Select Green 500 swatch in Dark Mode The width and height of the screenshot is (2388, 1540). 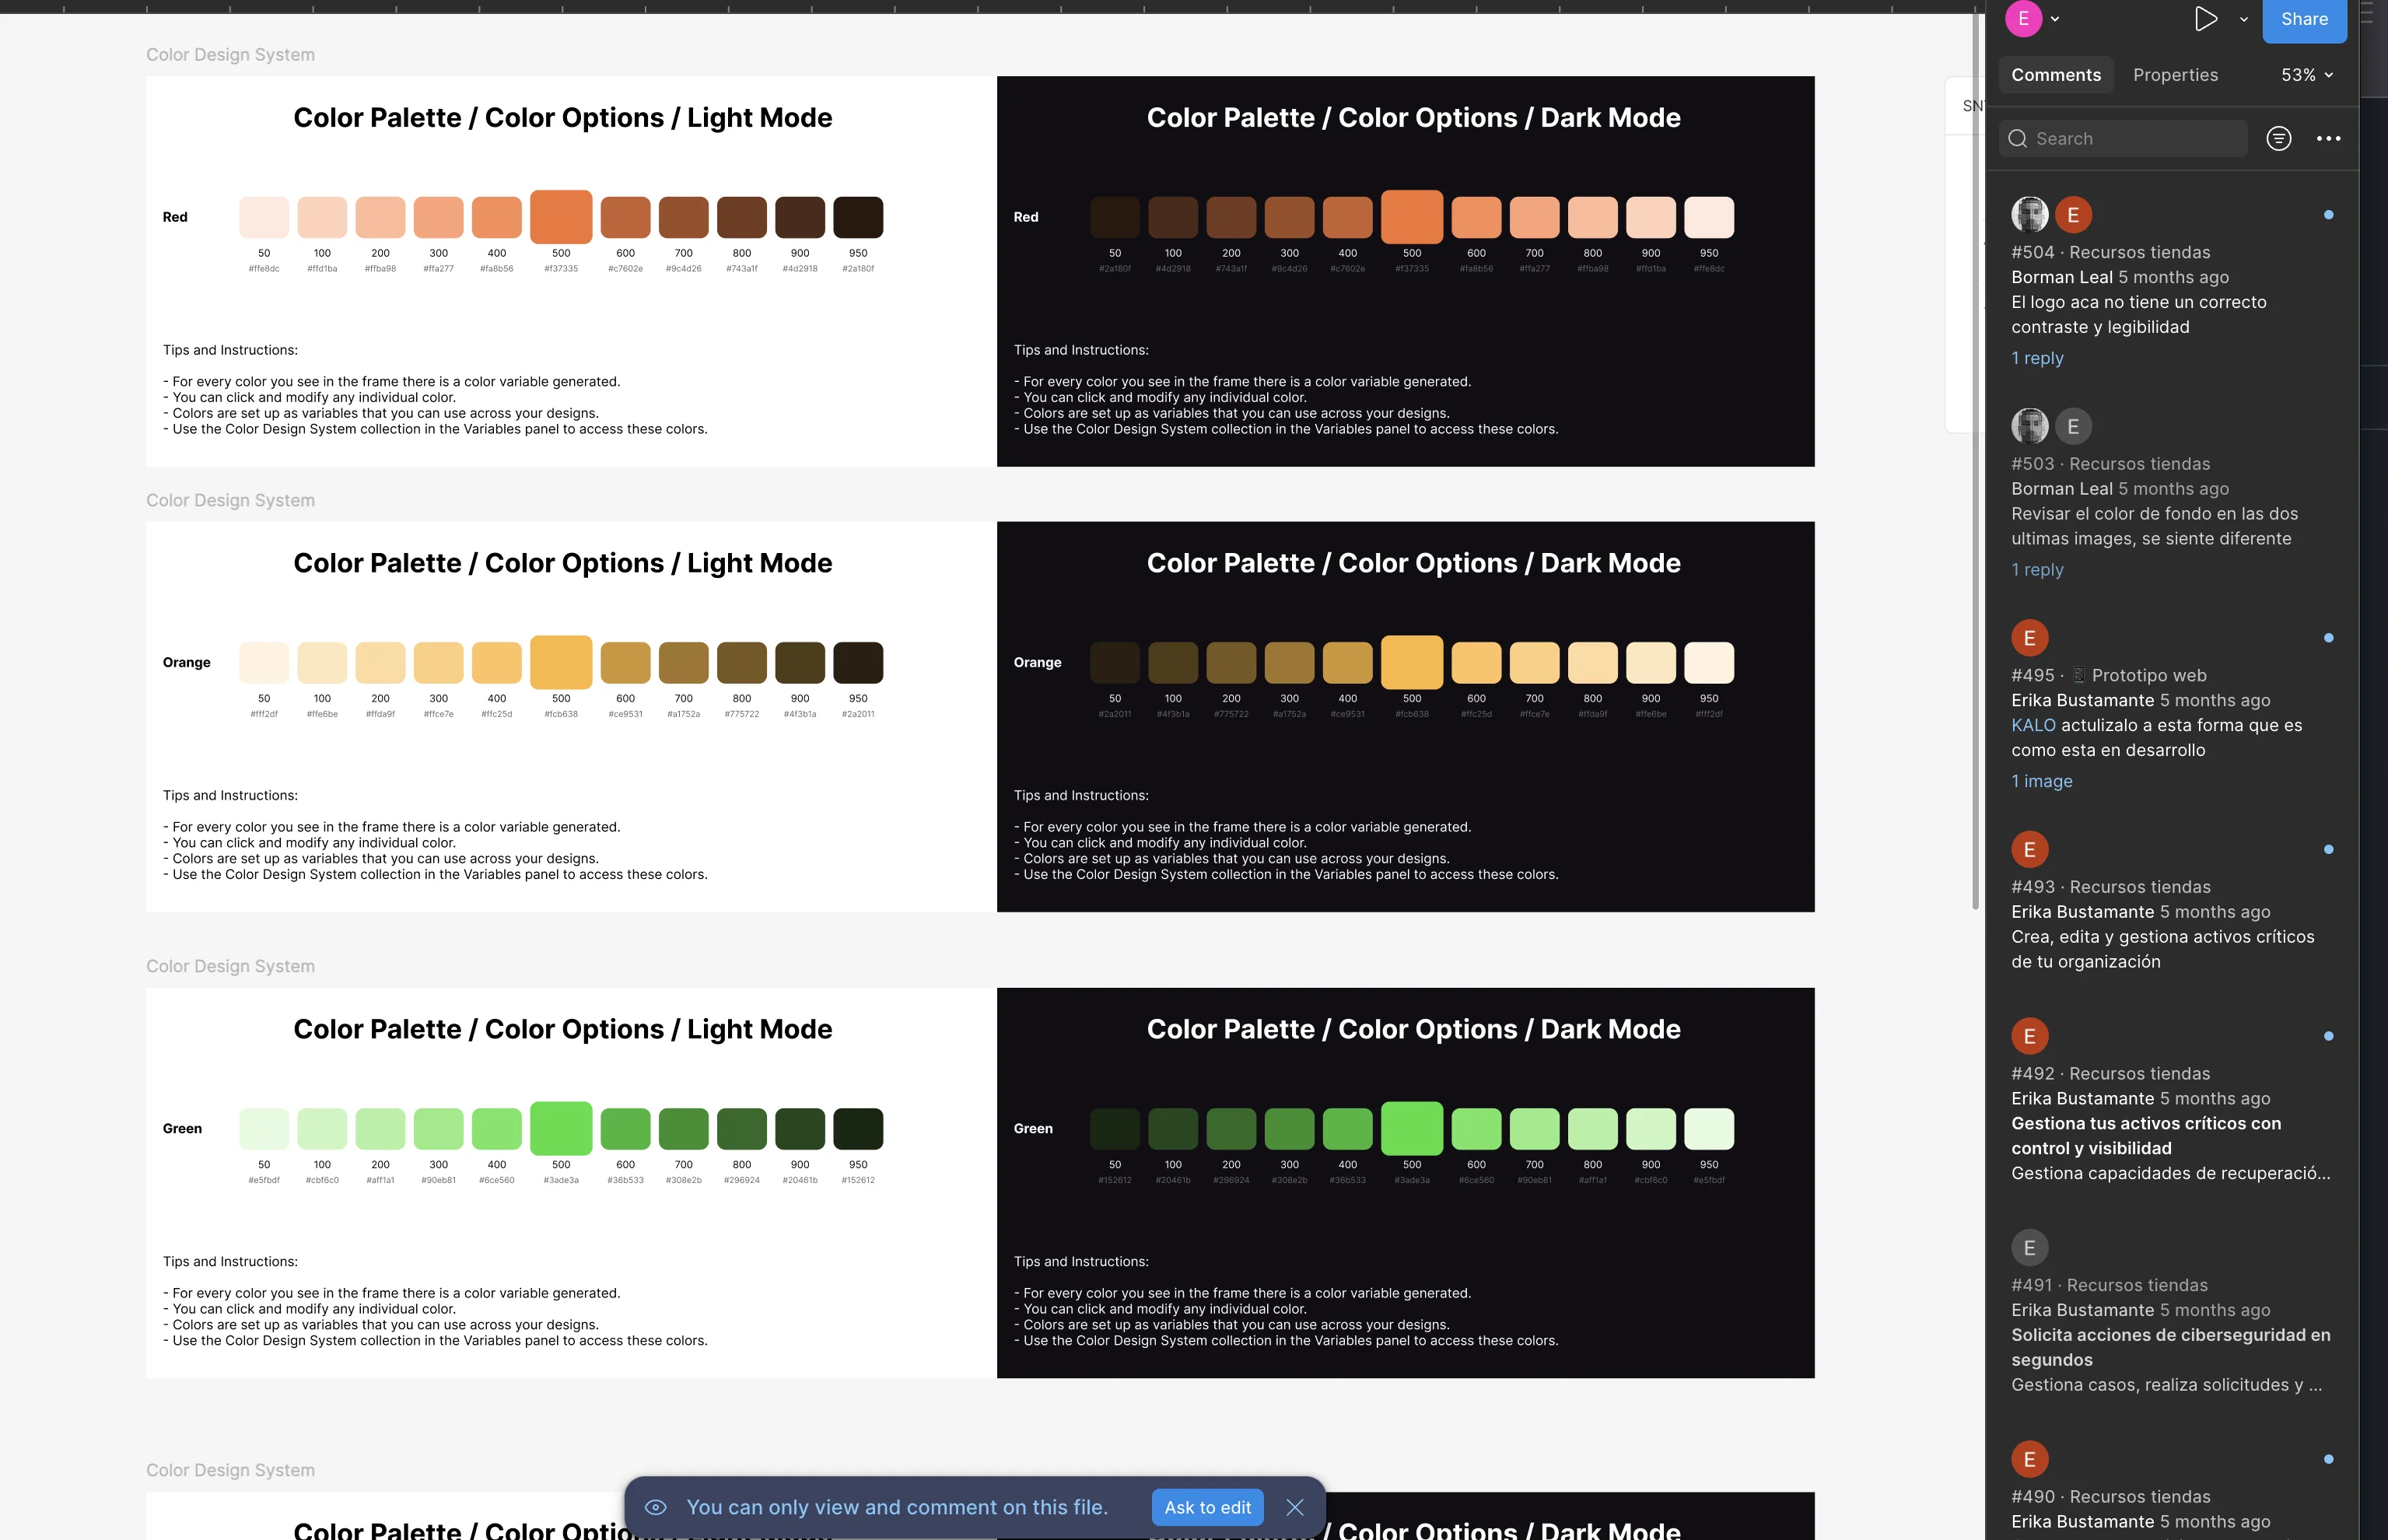click(x=1412, y=1128)
